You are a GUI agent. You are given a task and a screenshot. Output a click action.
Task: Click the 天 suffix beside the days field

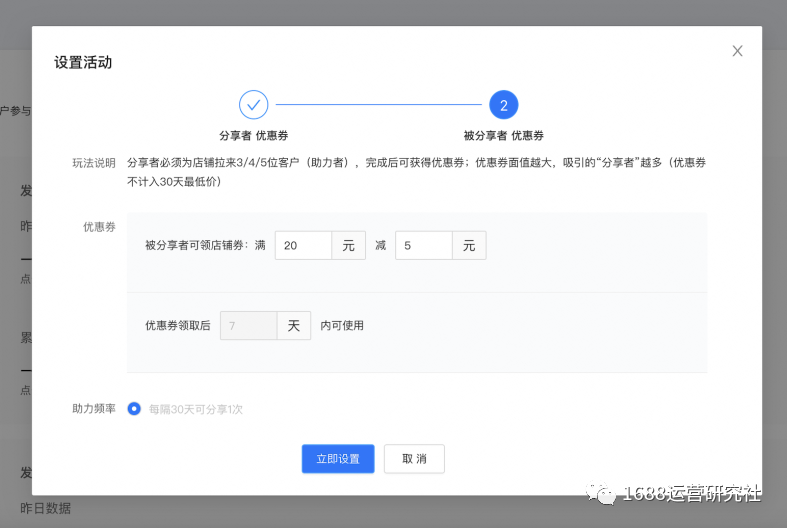294,326
